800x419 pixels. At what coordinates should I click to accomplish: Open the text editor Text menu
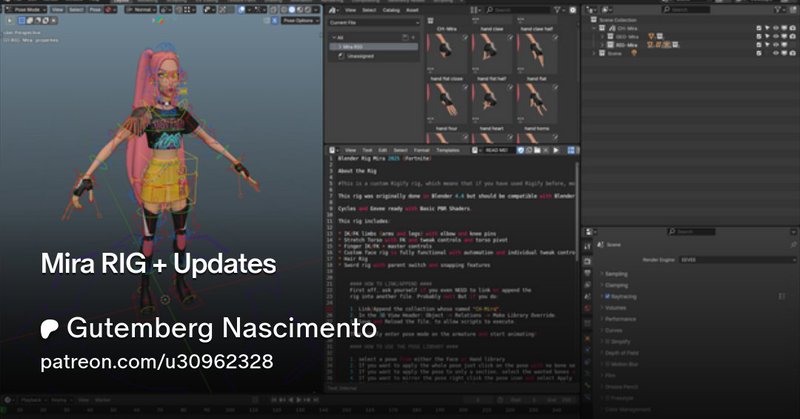click(367, 150)
